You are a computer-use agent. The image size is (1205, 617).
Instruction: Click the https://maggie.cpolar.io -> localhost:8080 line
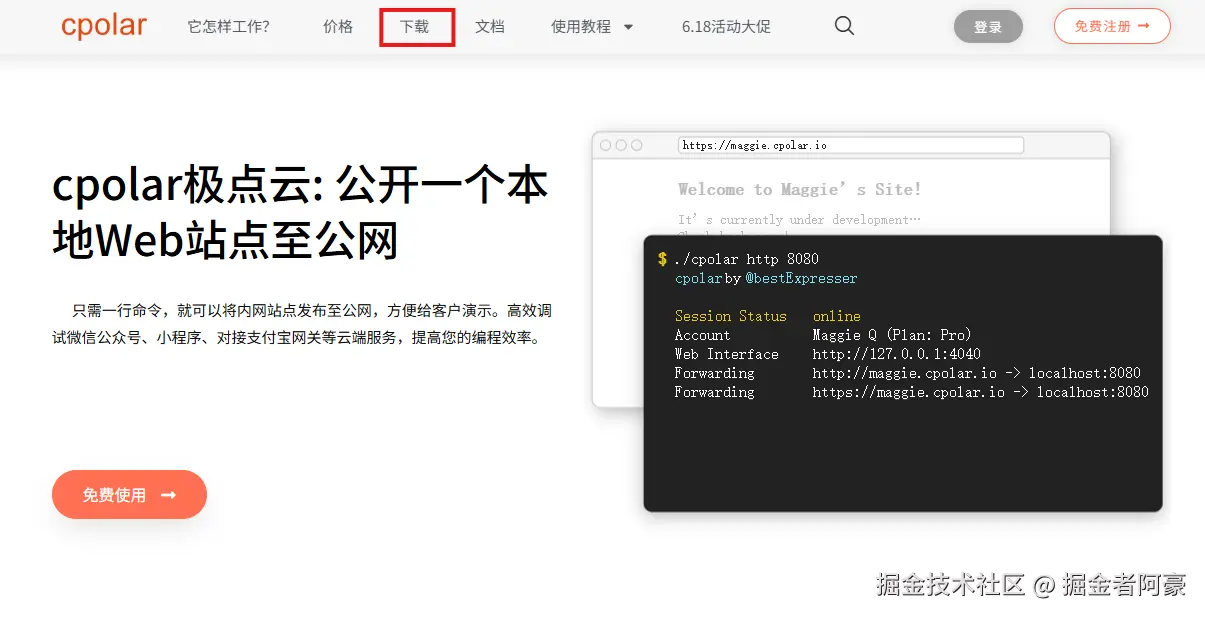coord(980,392)
